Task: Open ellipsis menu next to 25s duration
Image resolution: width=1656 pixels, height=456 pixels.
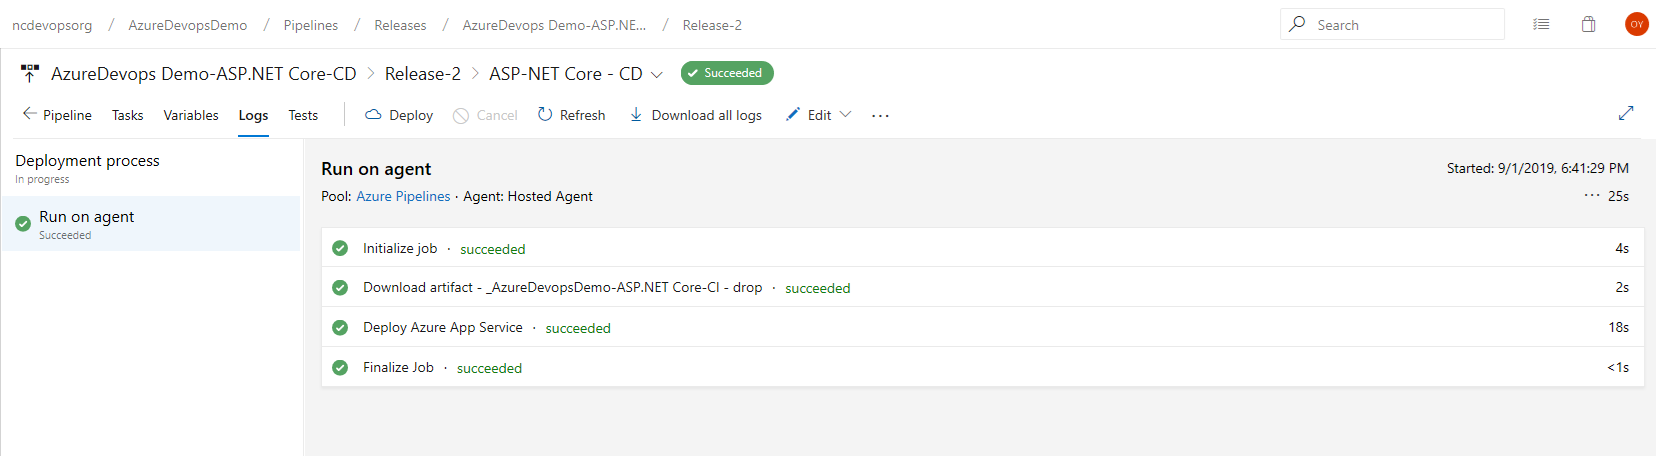Action: [1592, 195]
